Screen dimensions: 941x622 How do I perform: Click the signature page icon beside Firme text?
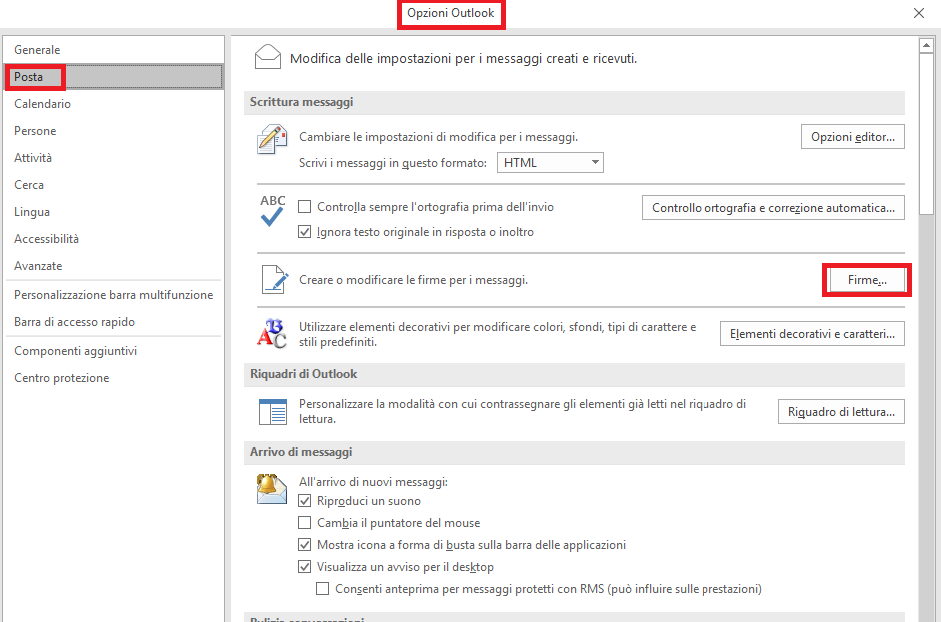pyautogui.click(x=271, y=280)
